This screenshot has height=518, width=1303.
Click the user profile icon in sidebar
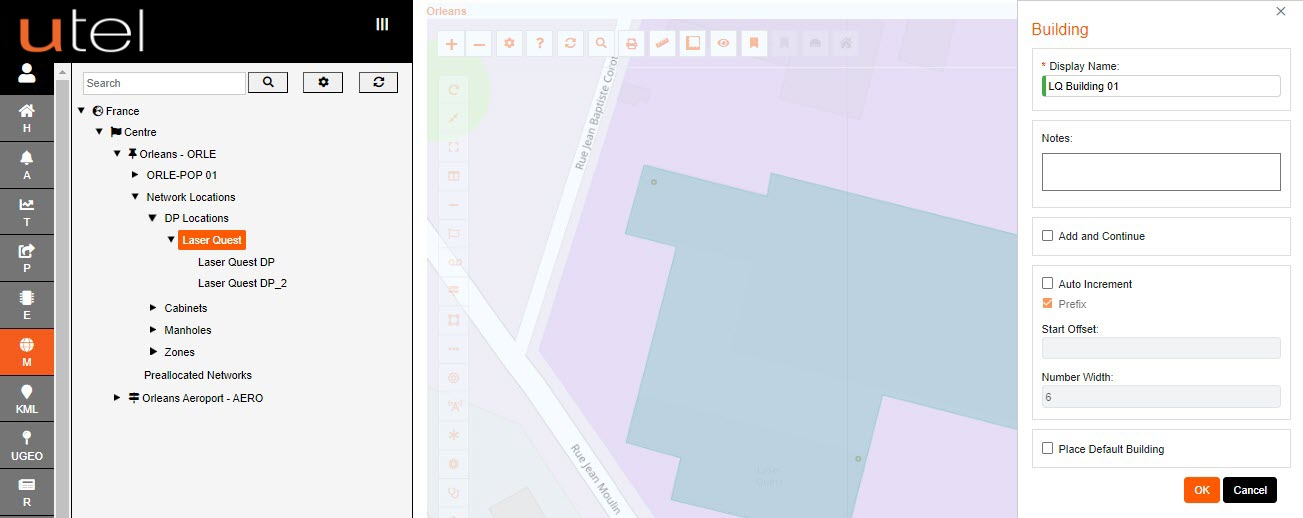tap(27, 73)
